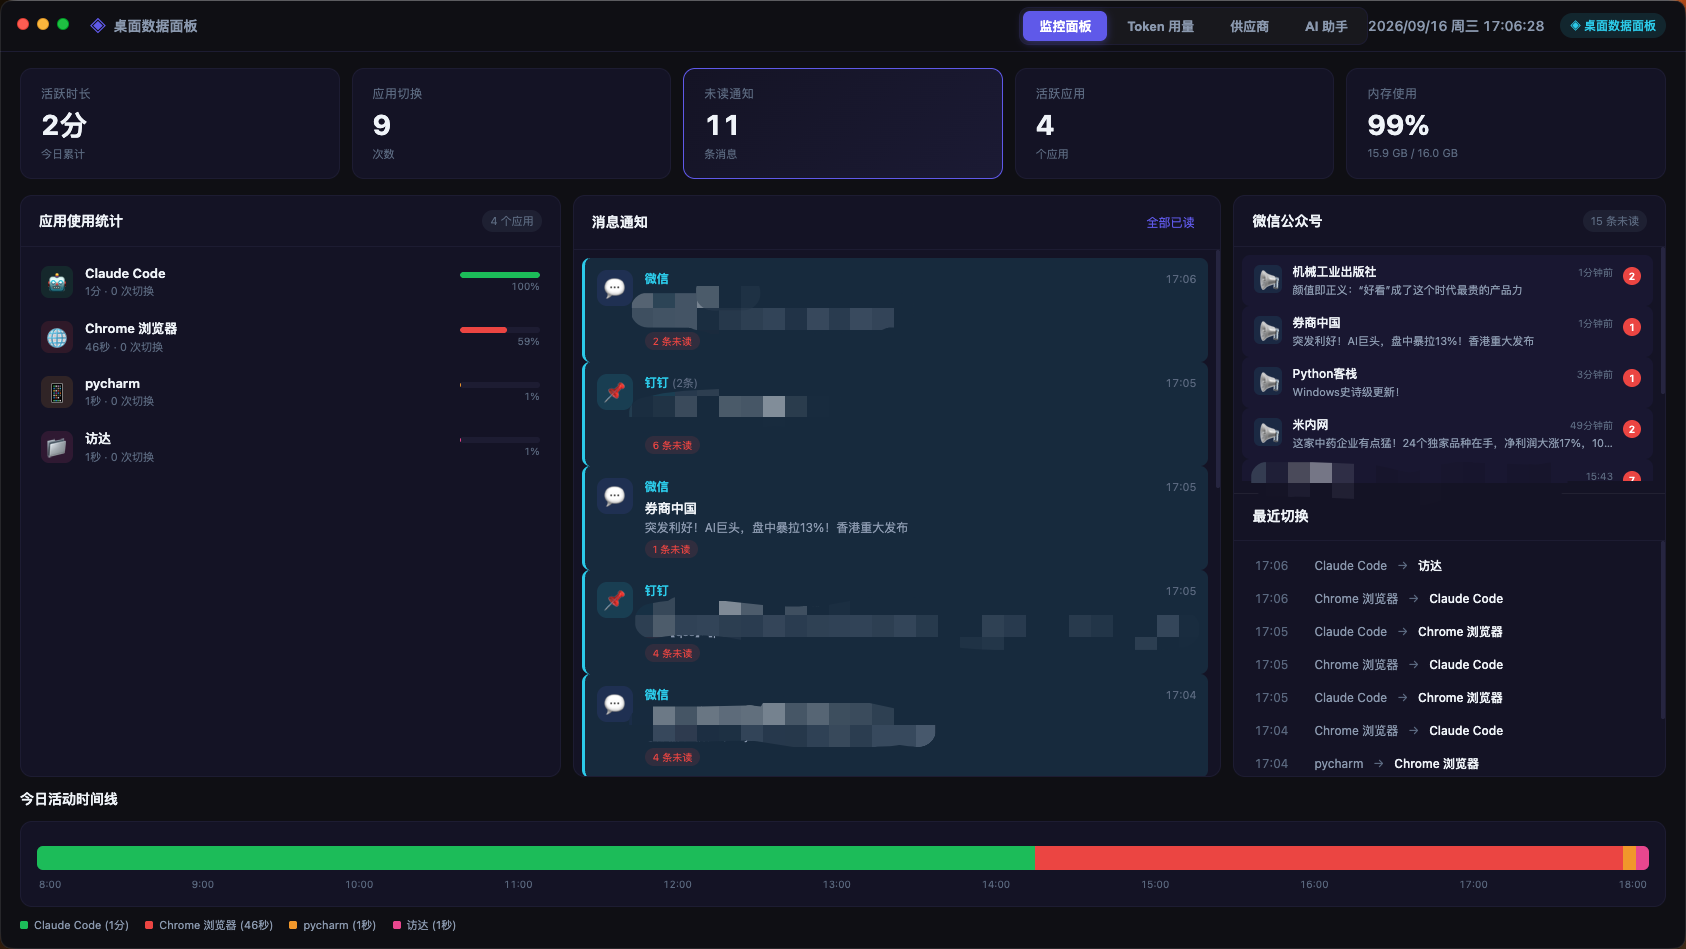Click the red Chrome timeline segment
1686x949 pixels.
(1329, 858)
